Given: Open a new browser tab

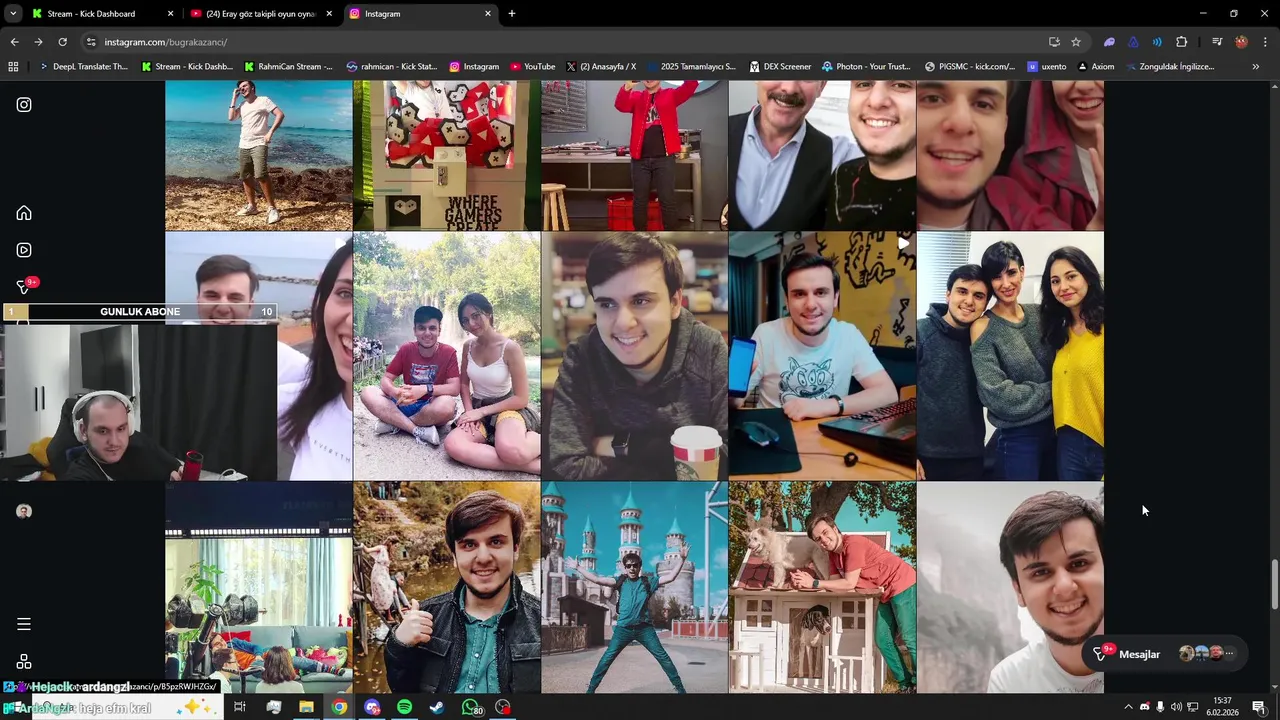Looking at the screenshot, I should tap(512, 14).
